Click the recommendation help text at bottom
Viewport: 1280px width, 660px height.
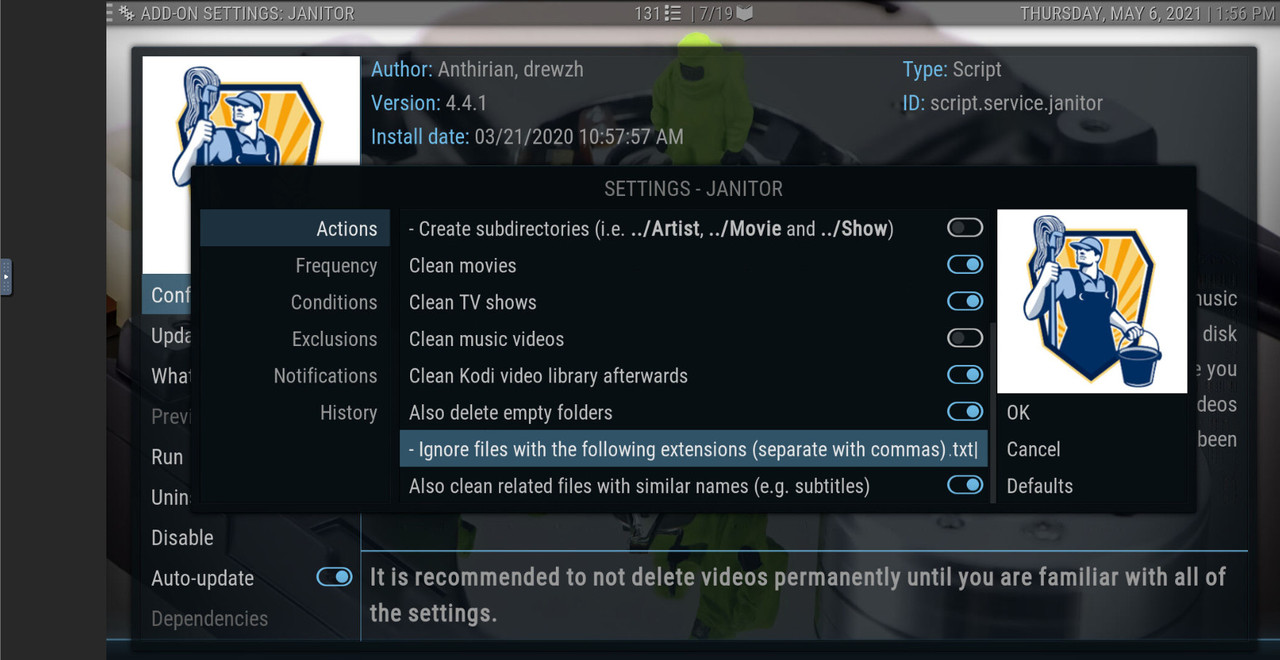click(x=798, y=594)
